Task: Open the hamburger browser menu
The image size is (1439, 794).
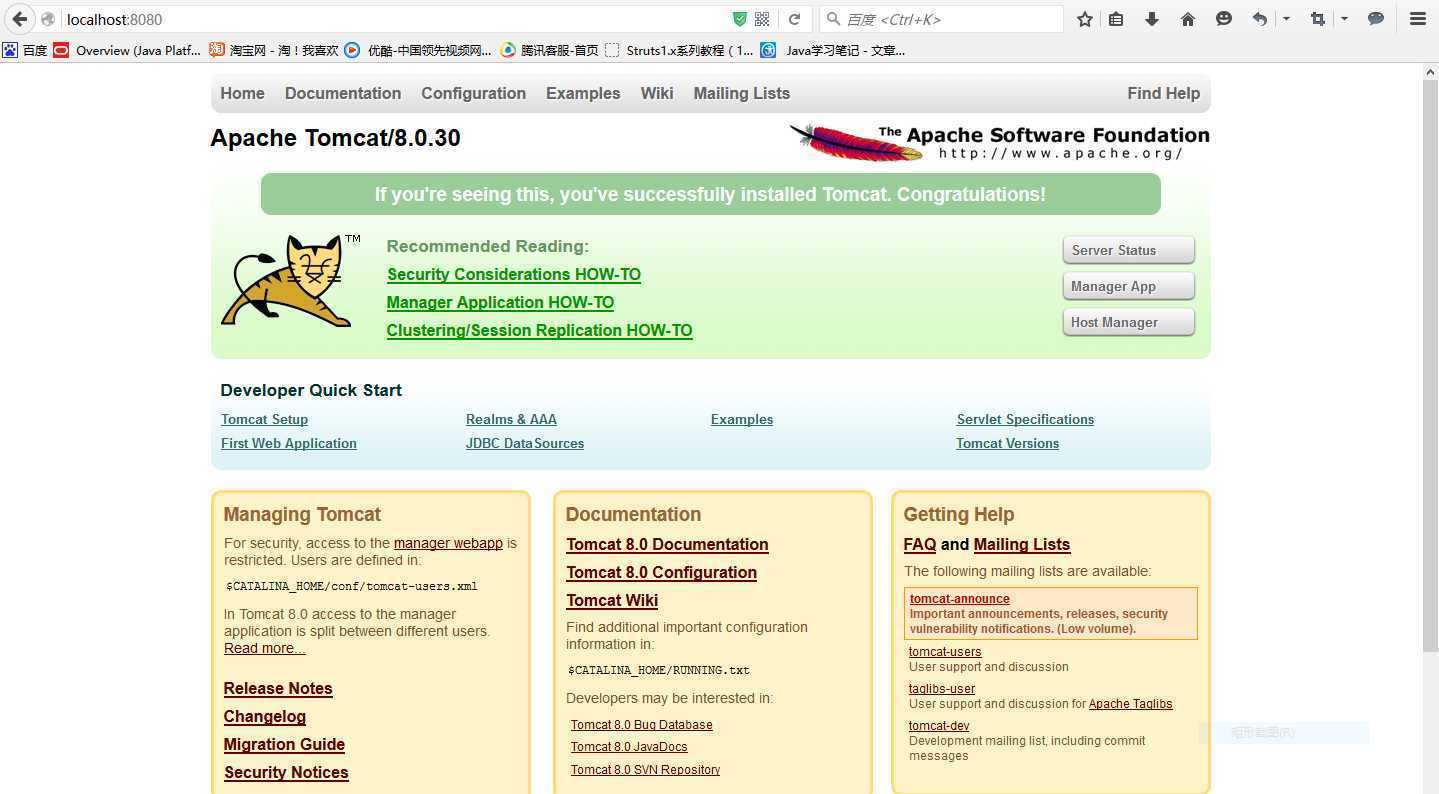Action: [x=1418, y=19]
